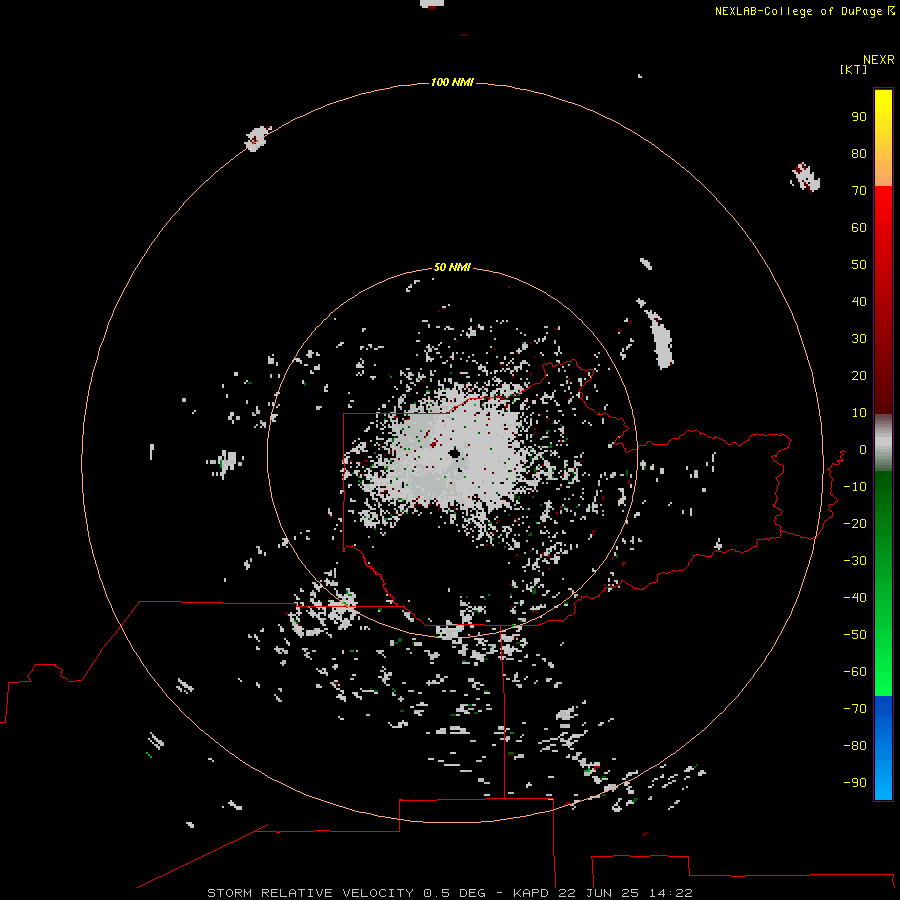Pick the blue band of the velocity scale
Viewport: 900px width, 900px height.
pyautogui.click(x=883, y=748)
